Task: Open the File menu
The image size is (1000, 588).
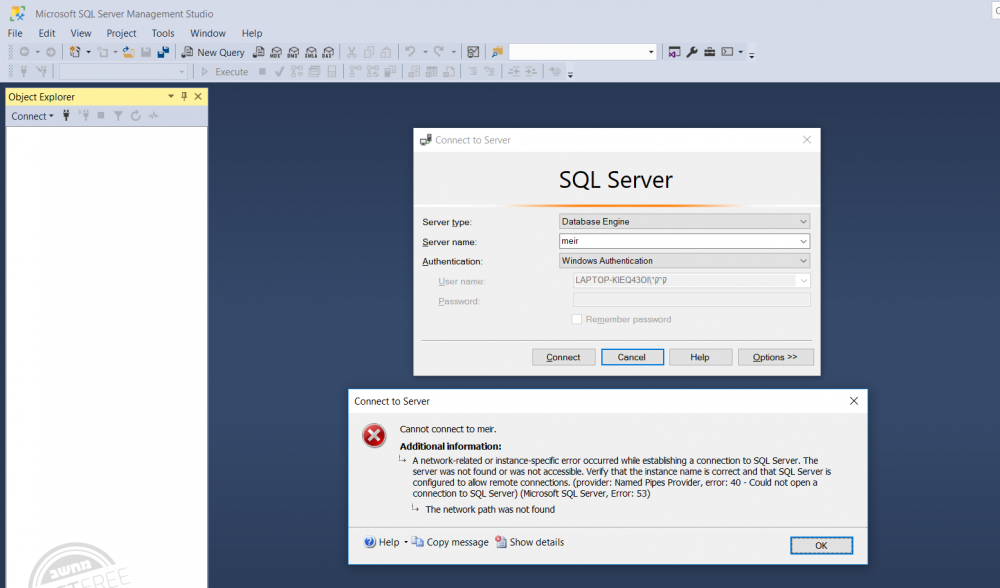Action: (x=15, y=33)
